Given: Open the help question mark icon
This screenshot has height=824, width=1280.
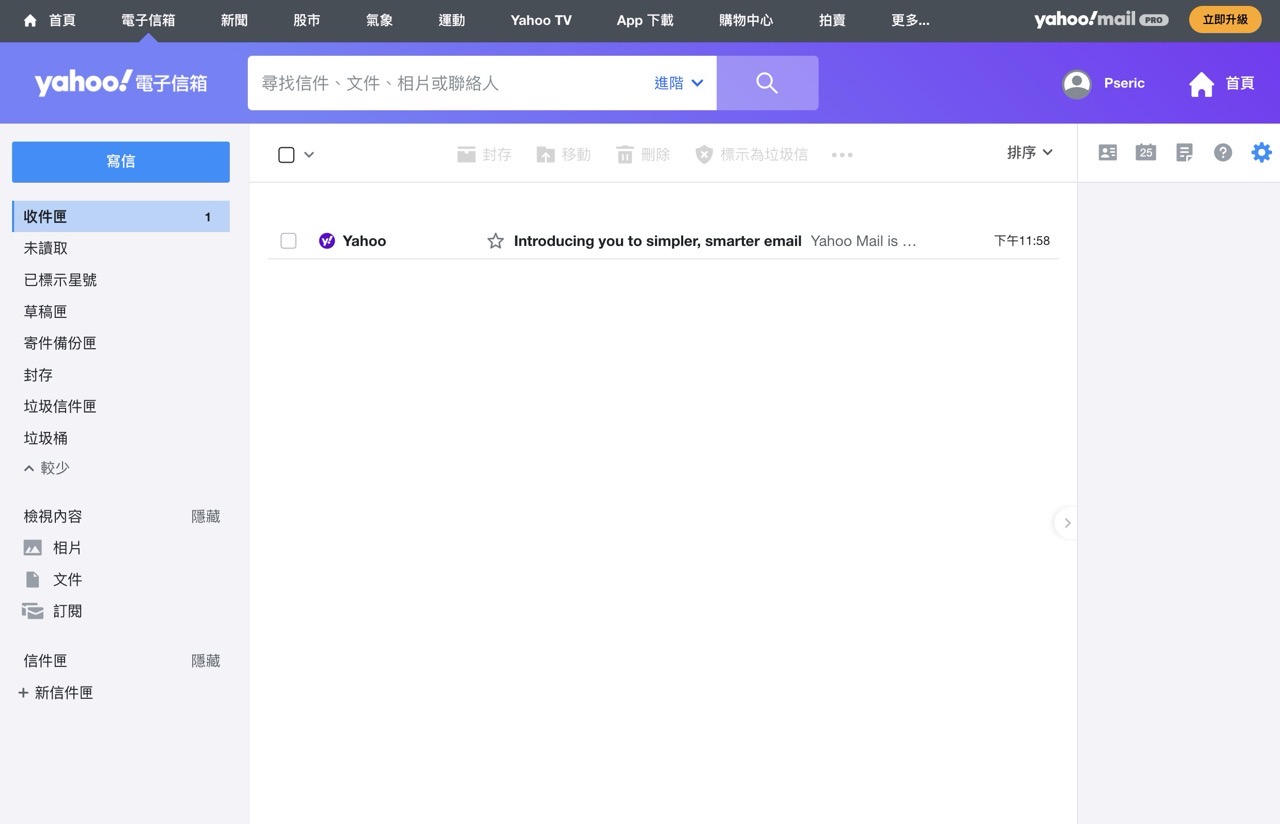Looking at the screenshot, I should tap(1223, 153).
